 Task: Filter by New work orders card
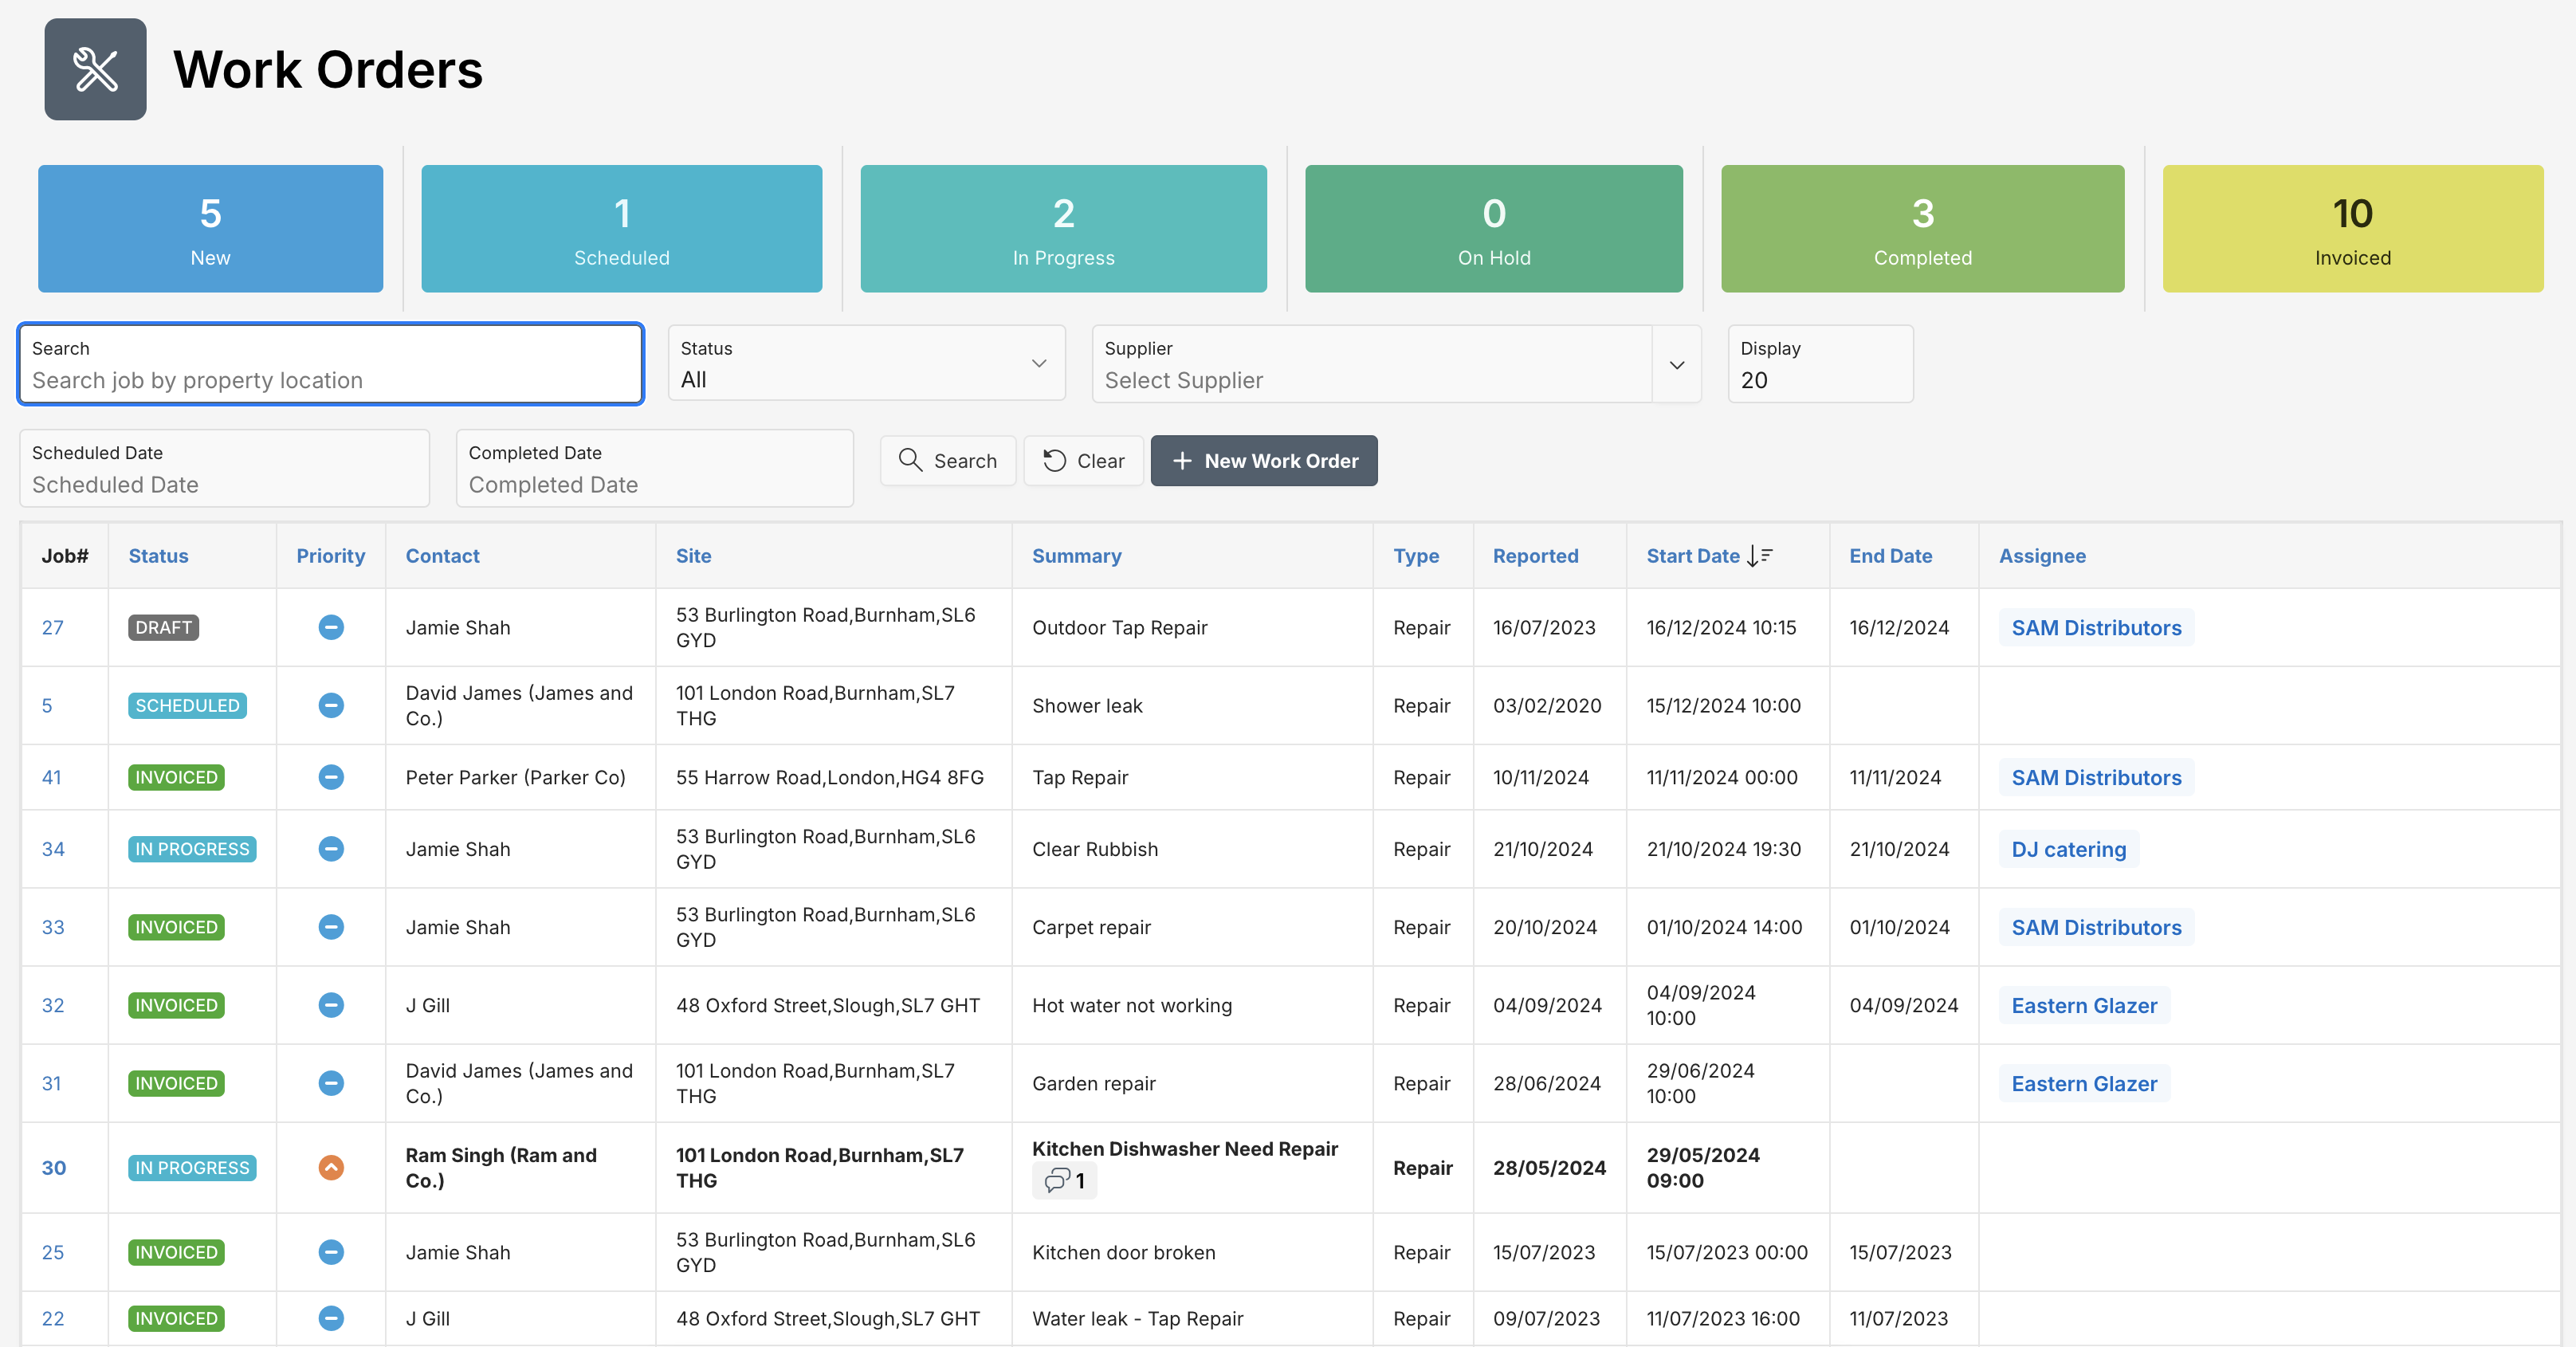[x=210, y=229]
